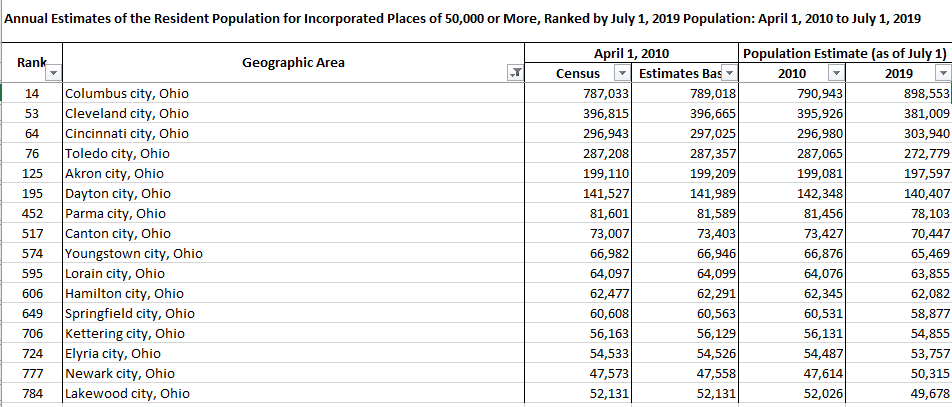
Task: Select the April 1, 2010 header cell
Action: 631,53
